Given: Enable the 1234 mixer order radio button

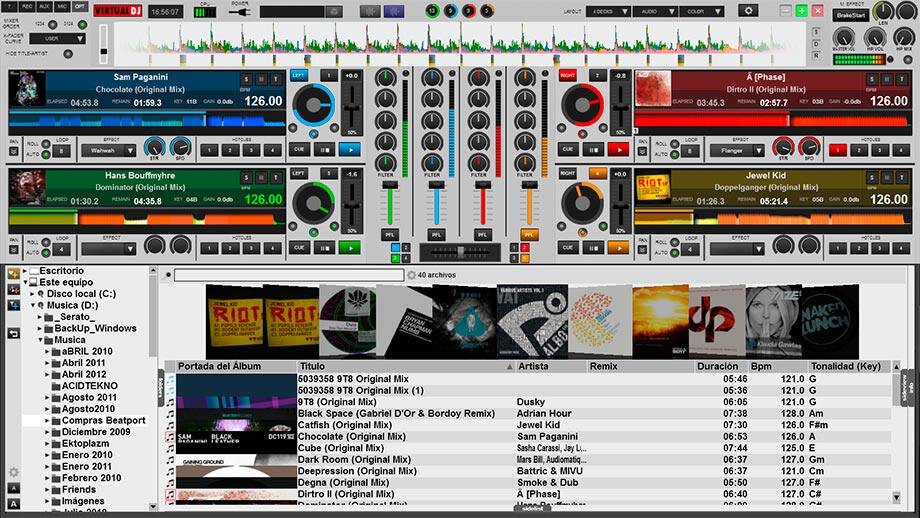Looking at the screenshot, I should [x=52, y=25].
